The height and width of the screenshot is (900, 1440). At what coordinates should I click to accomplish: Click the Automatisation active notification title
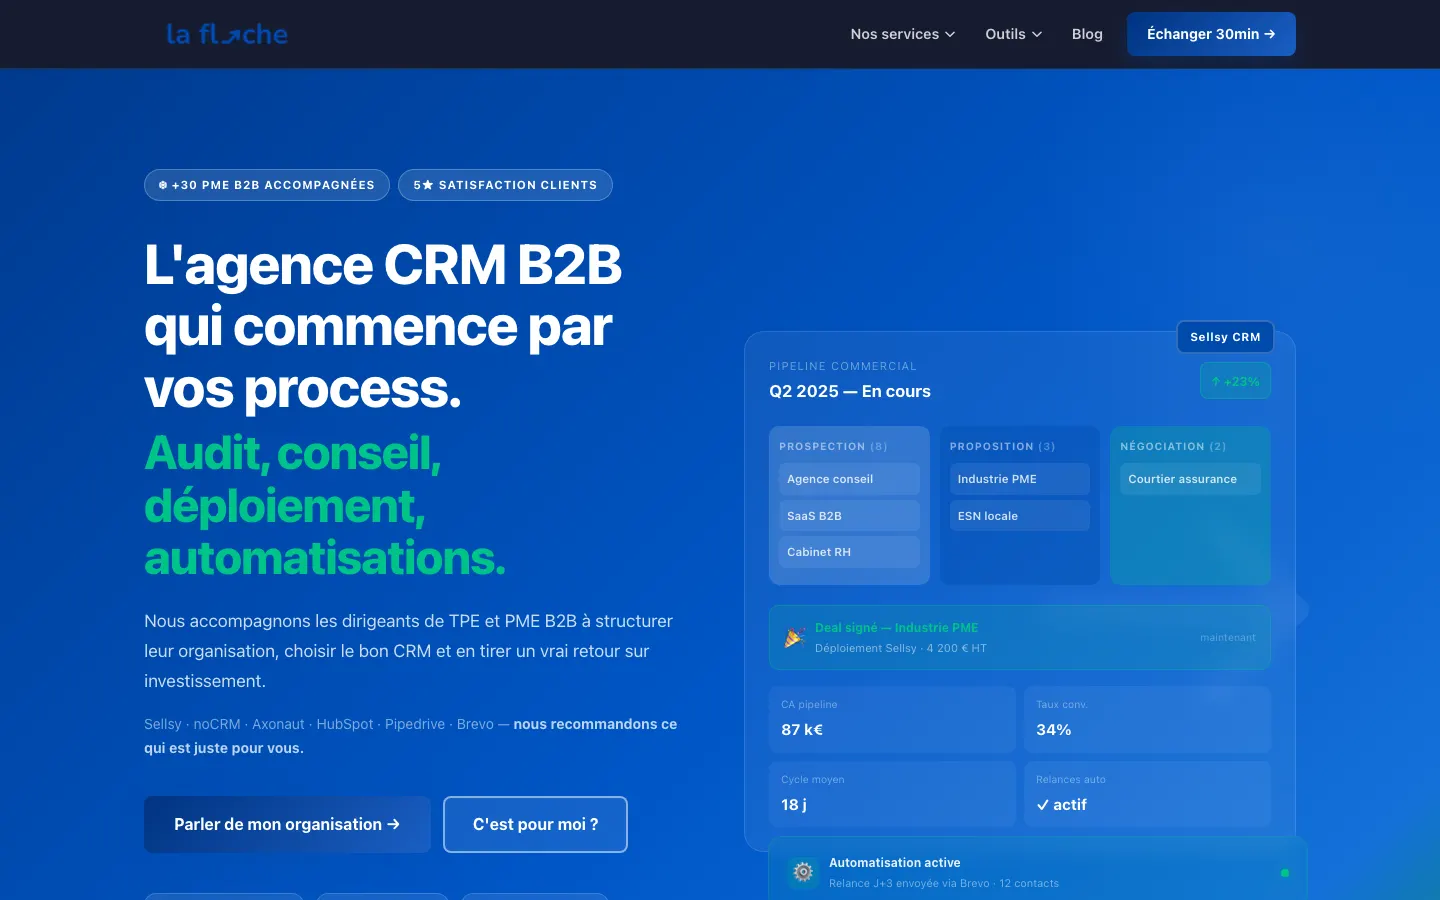[x=894, y=862]
